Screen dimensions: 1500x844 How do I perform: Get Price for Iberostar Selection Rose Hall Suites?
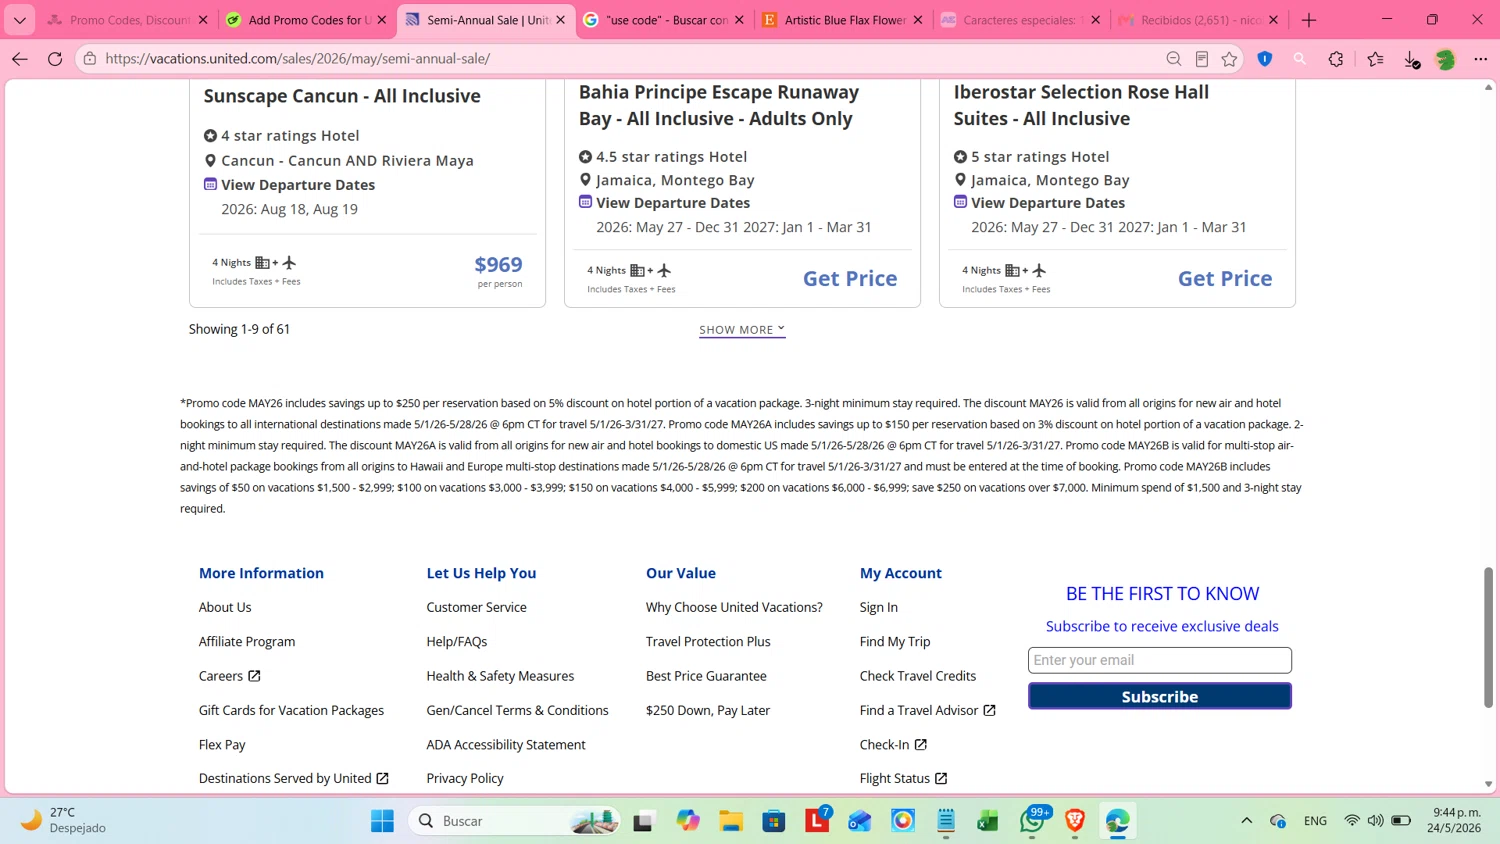1225,279
